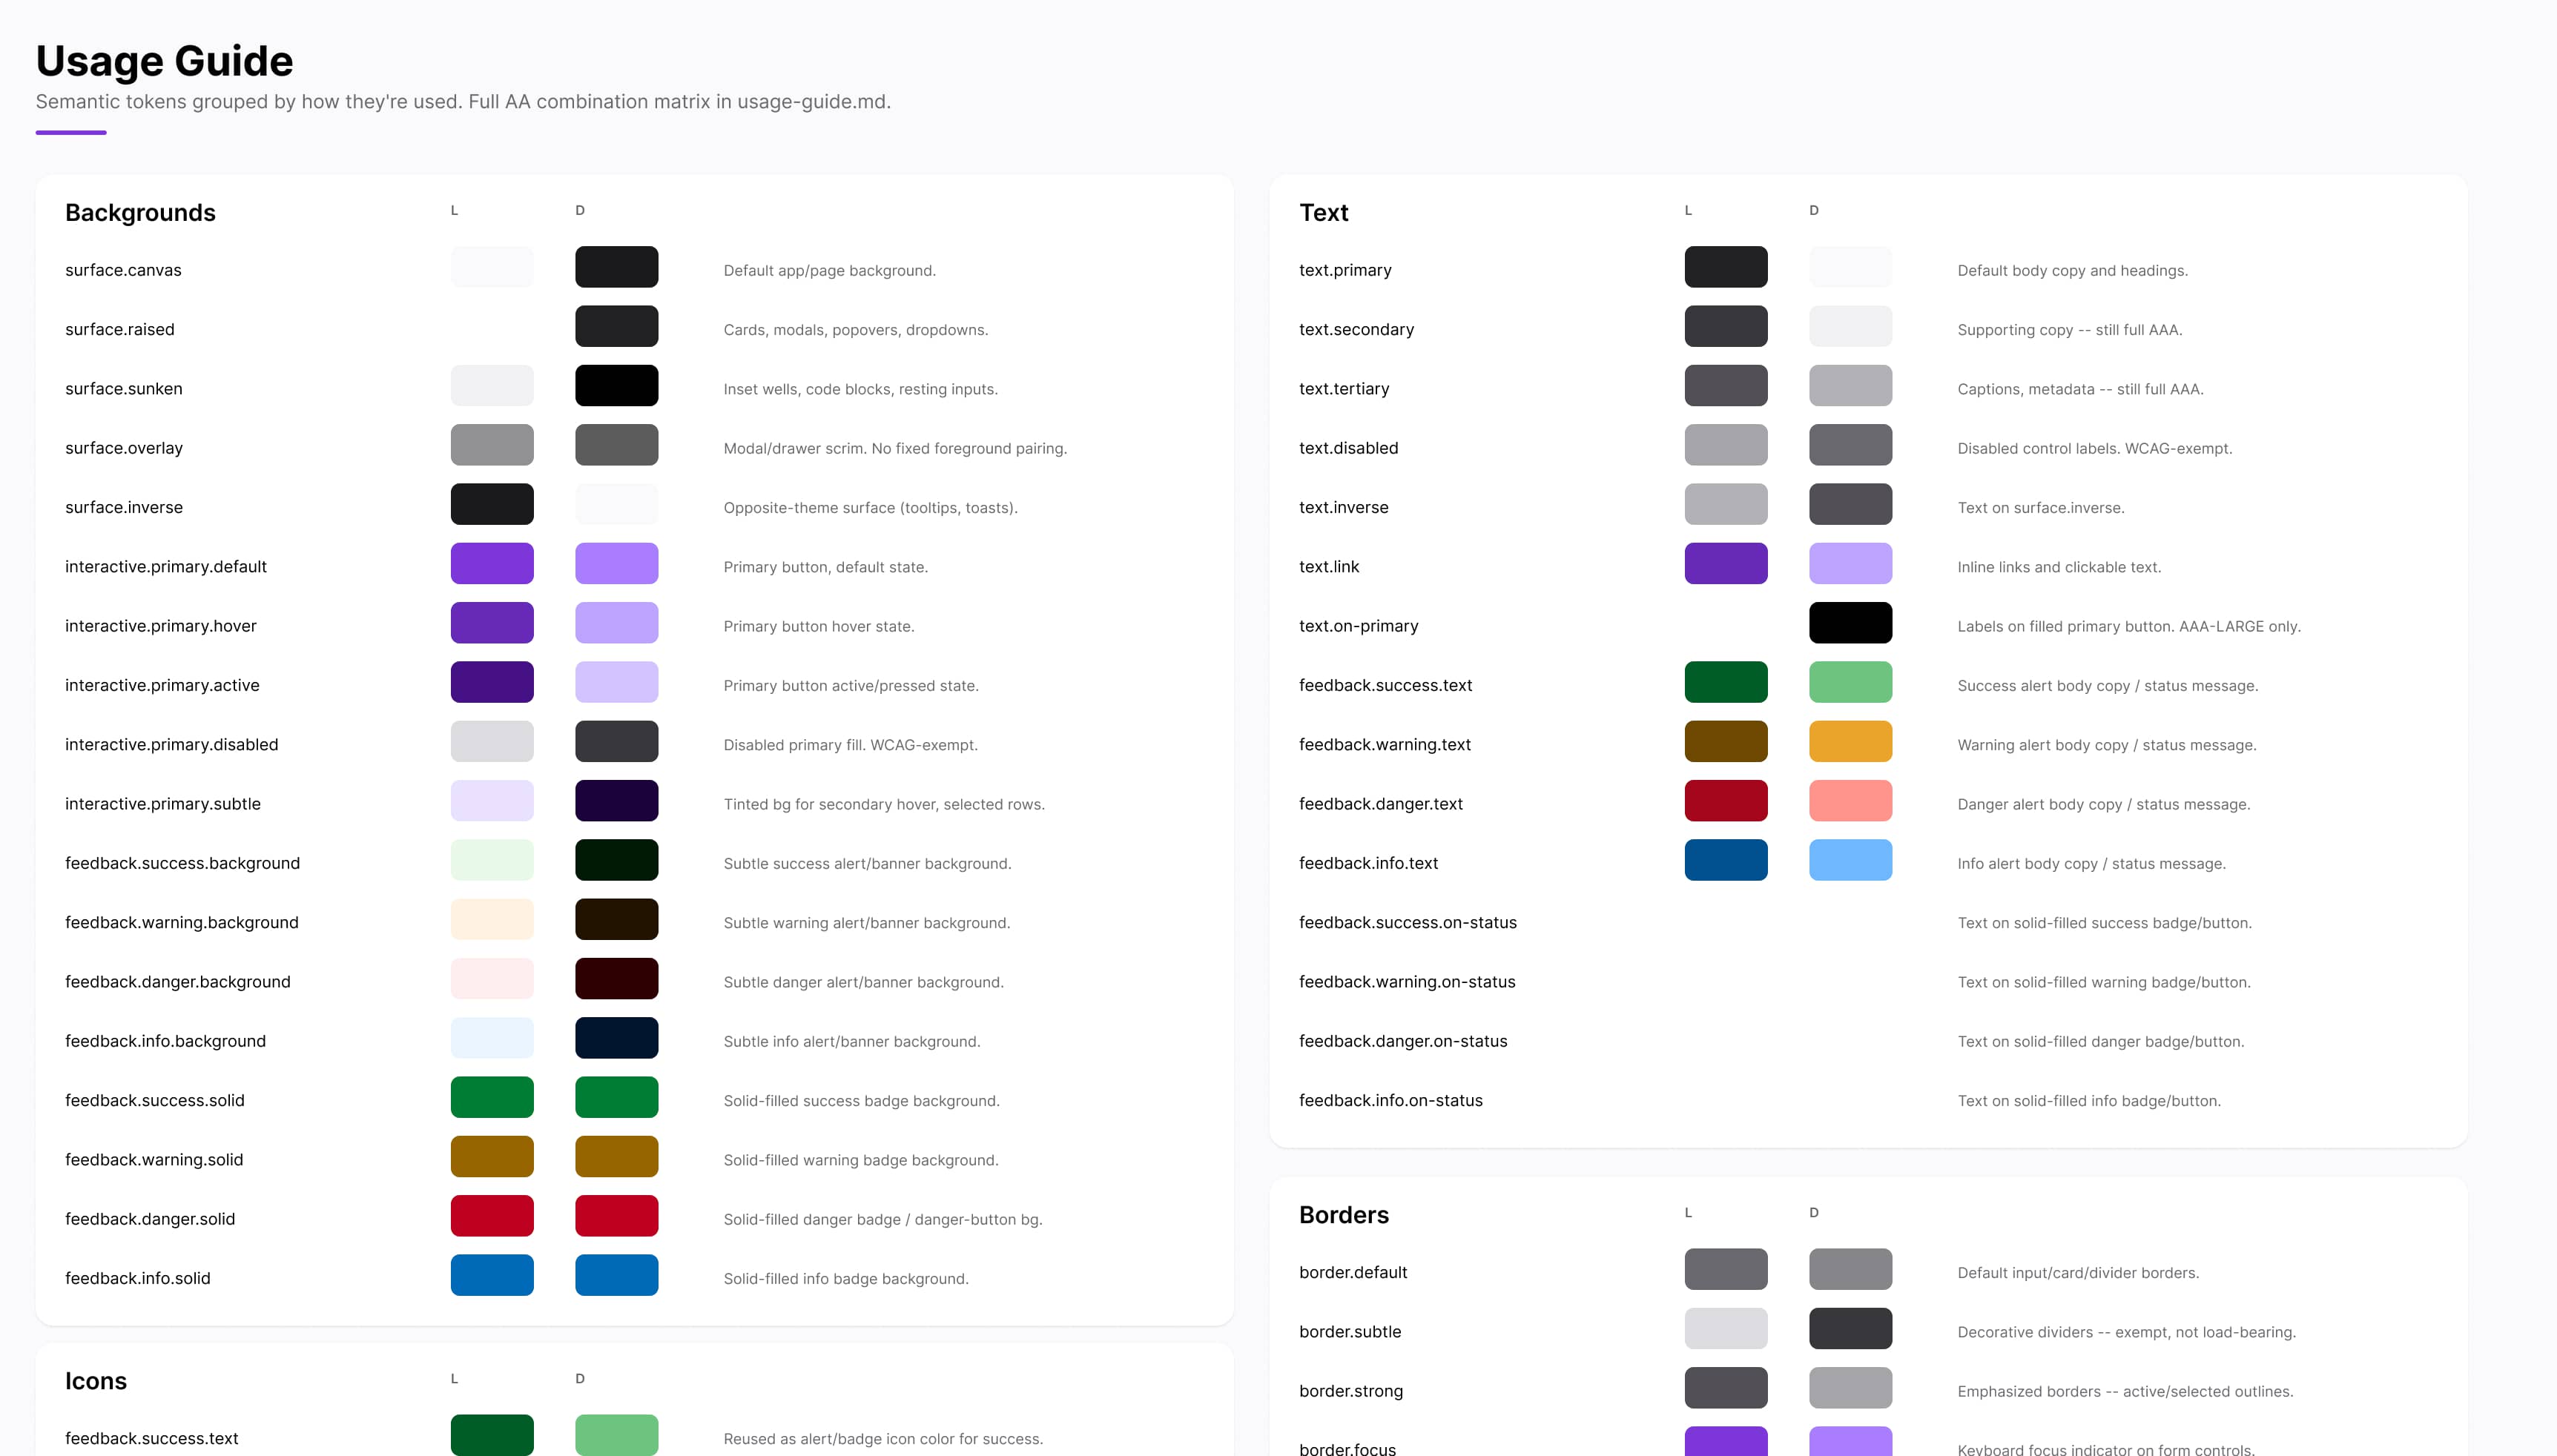The image size is (2557, 1456).
Task: Click the light swatch for feedback.success.solid
Action: [492, 1098]
